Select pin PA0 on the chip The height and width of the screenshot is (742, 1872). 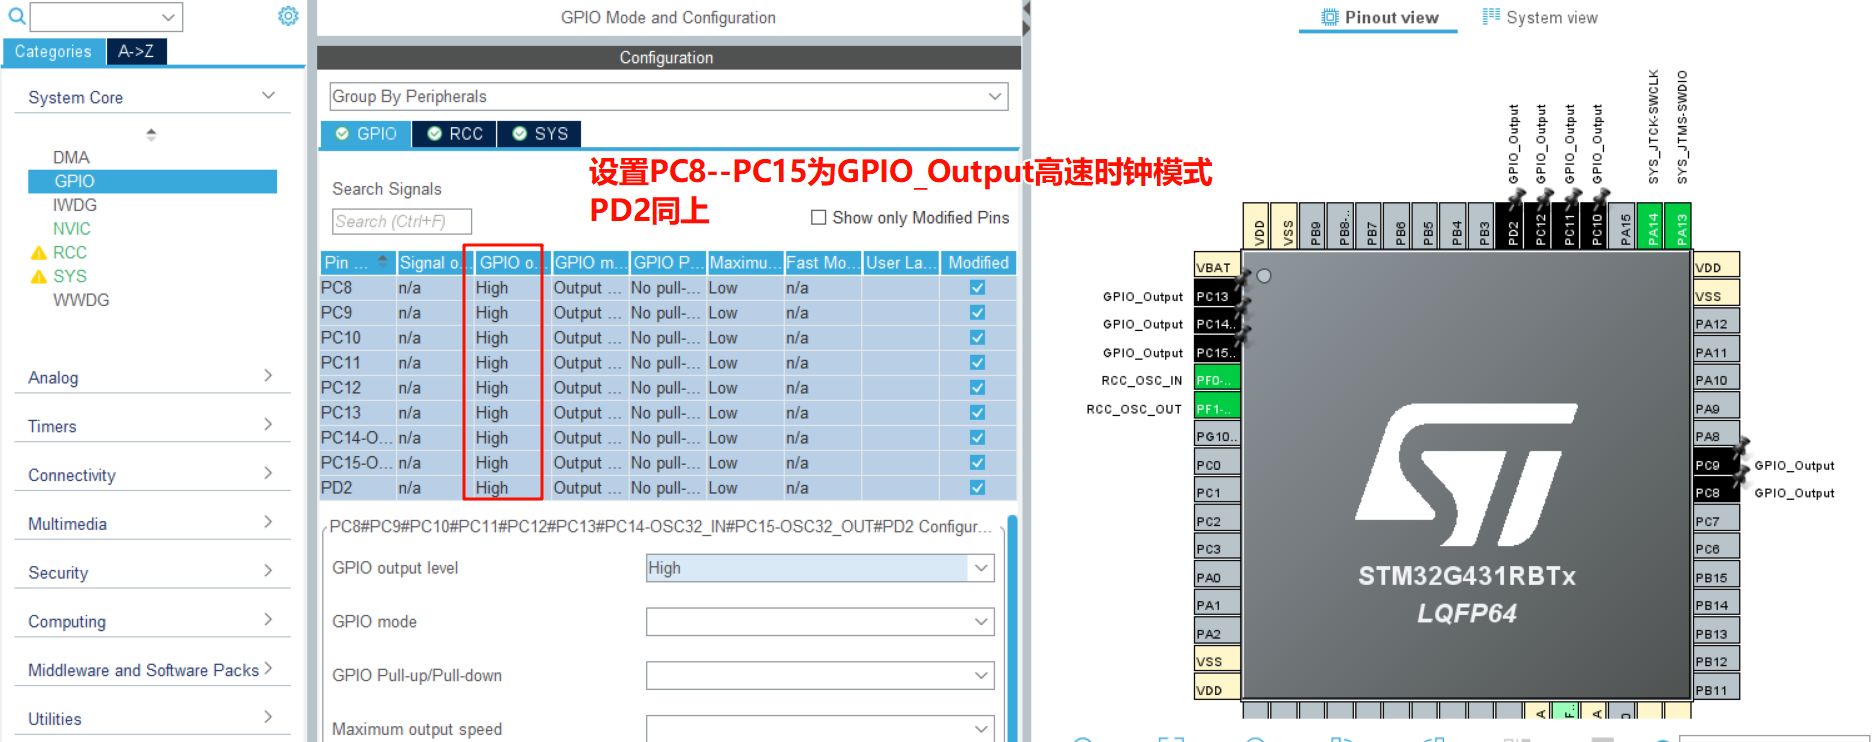(1216, 577)
